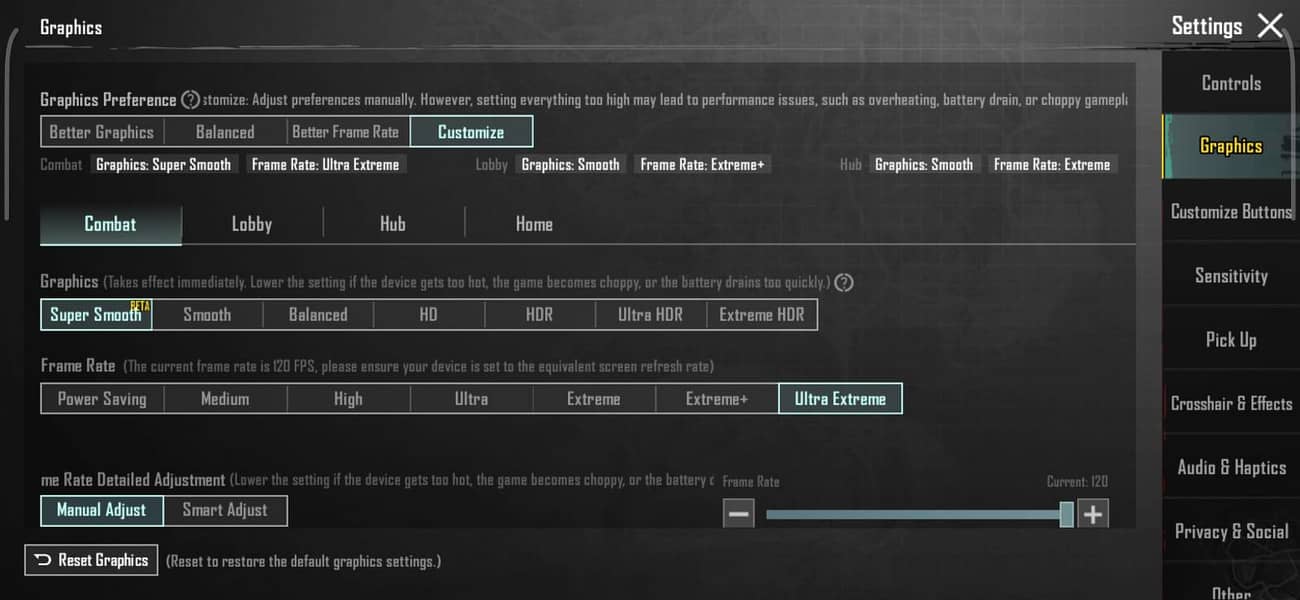
Task: Choose the Better Frame Rate preset
Action: click(x=345, y=132)
